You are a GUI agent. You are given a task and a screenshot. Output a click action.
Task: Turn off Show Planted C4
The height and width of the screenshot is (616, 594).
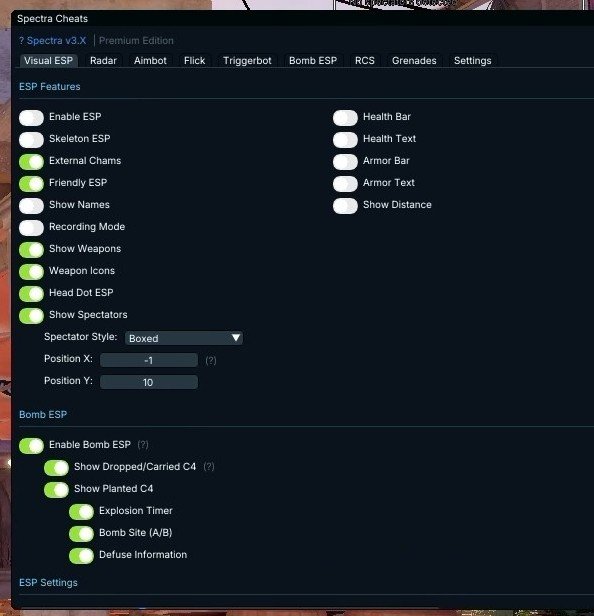pyautogui.click(x=57, y=489)
